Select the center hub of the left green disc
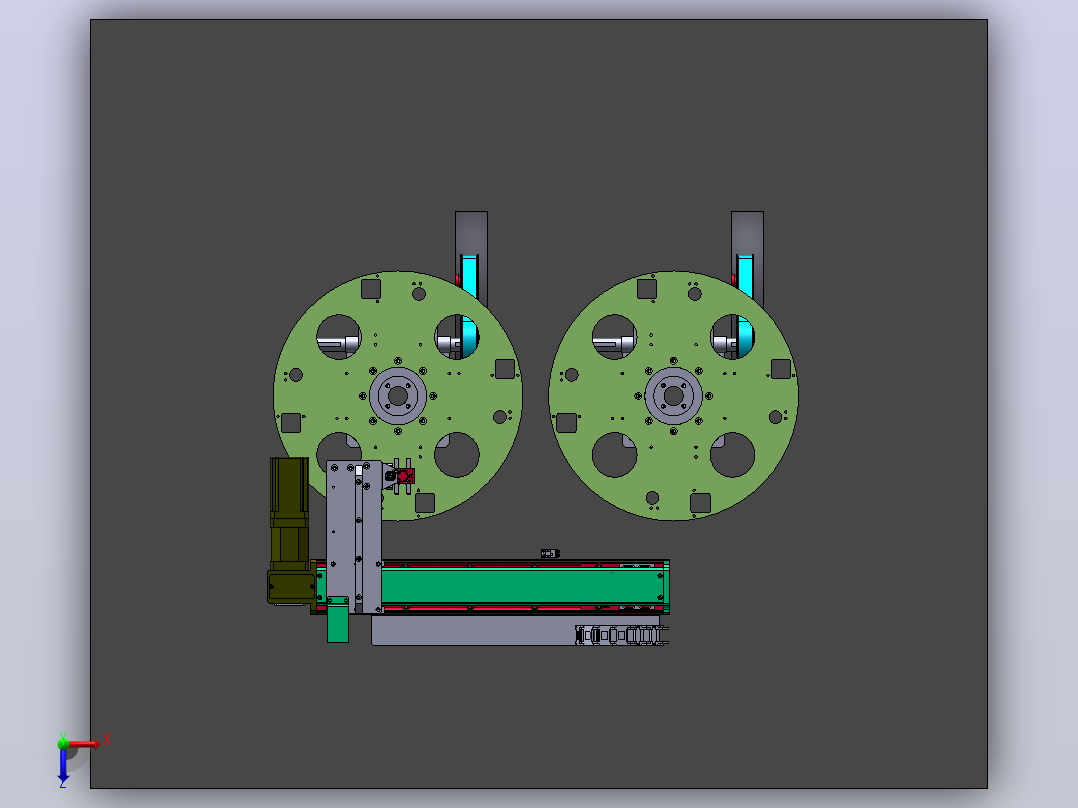This screenshot has height=808, width=1078. (x=398, y=396)
